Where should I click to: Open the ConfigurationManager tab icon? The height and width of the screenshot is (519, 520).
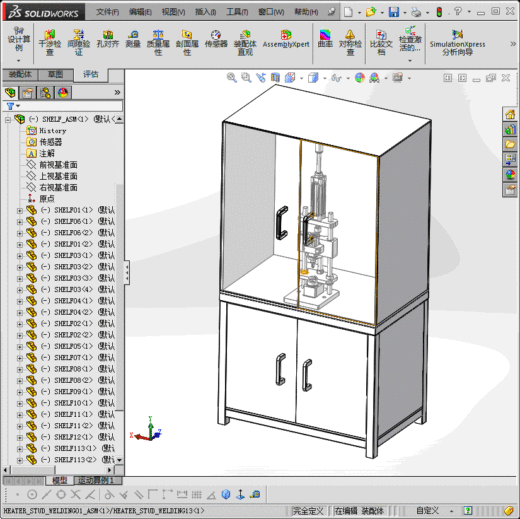45,92
